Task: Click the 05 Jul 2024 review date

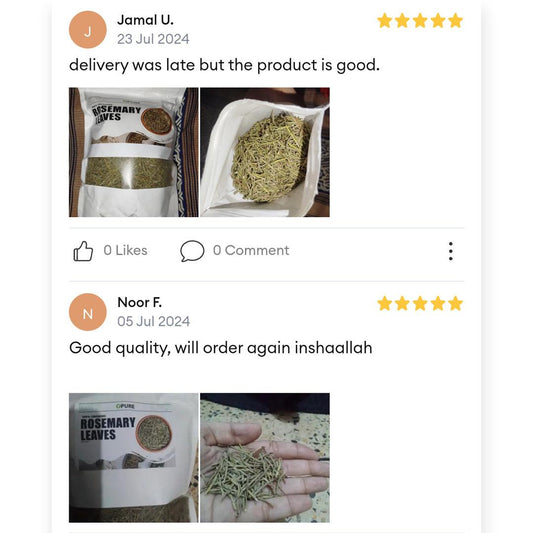Action: point(153,322)
